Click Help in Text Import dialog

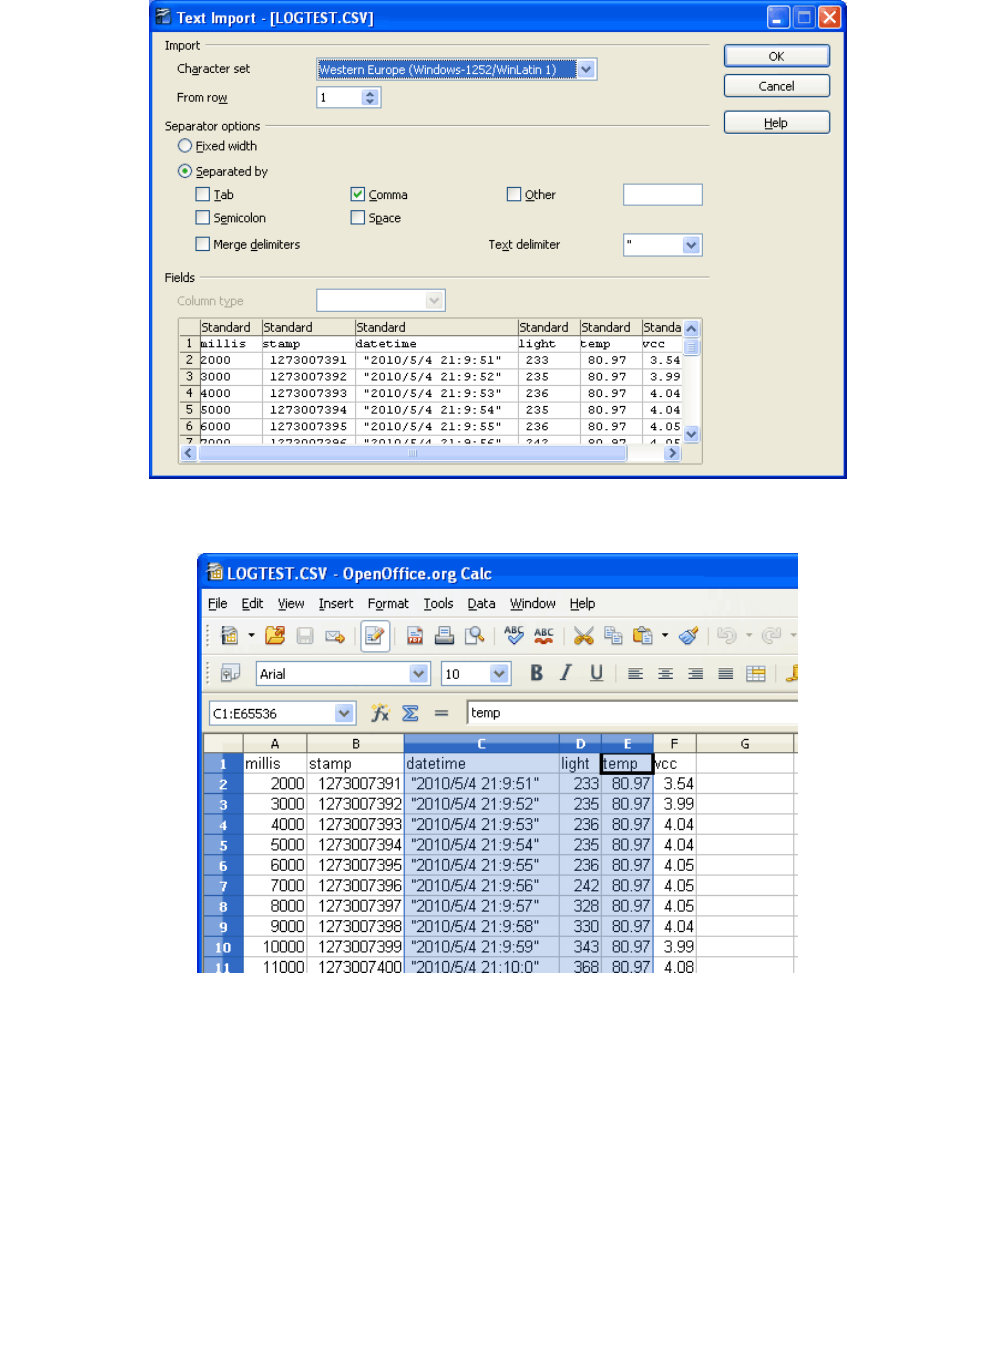click(x=777, y=123)
